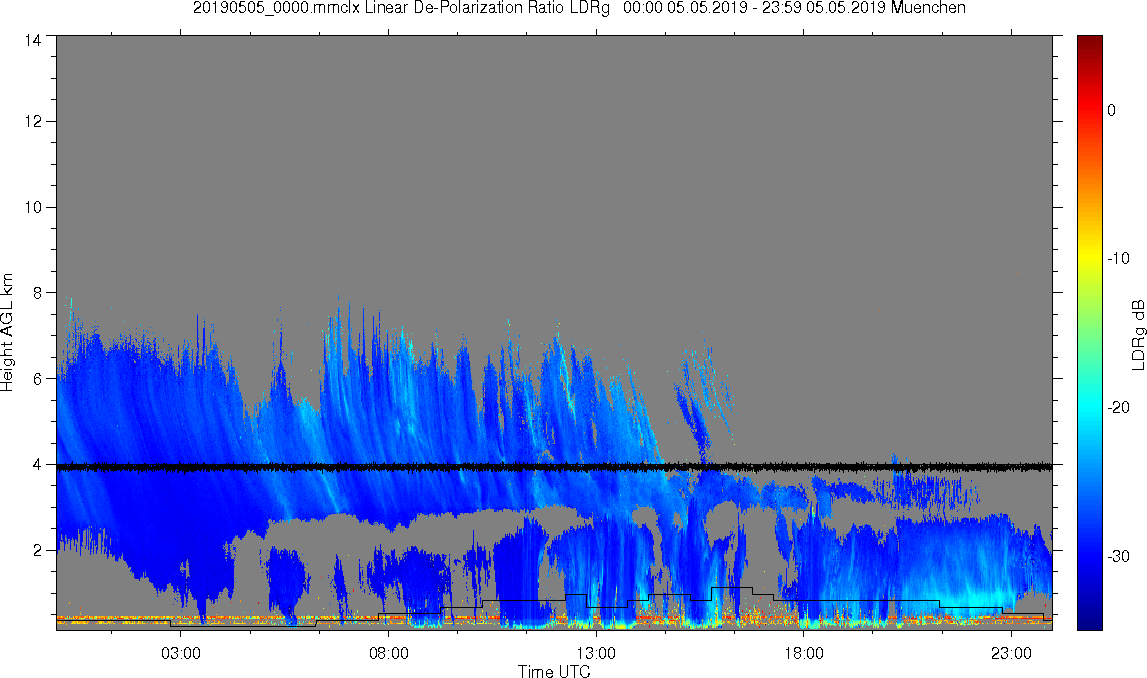The image size is (1147, 678).
Task: Click the height tick label 6
Action: [37, 379]
